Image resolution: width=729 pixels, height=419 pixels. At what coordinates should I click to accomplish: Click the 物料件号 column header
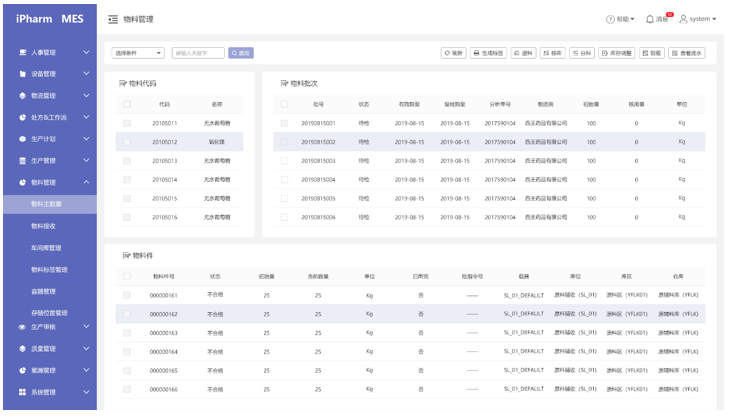(x=164, y=276)
